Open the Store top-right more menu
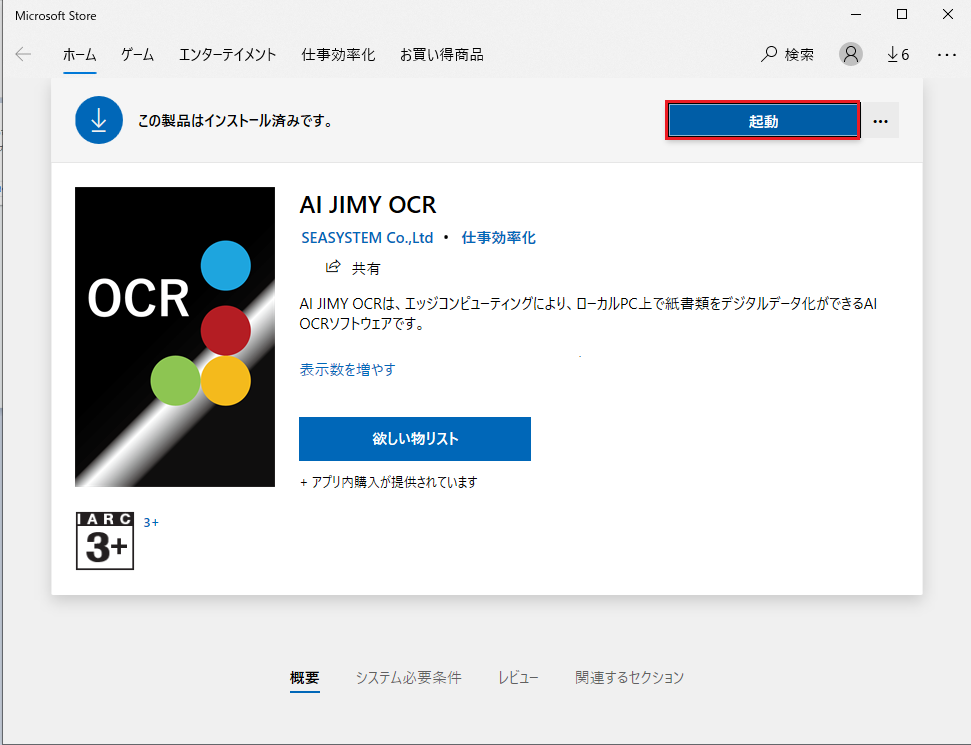Image resolution: width=971 pixels, height=745 pixels. (x=946, y=55)
